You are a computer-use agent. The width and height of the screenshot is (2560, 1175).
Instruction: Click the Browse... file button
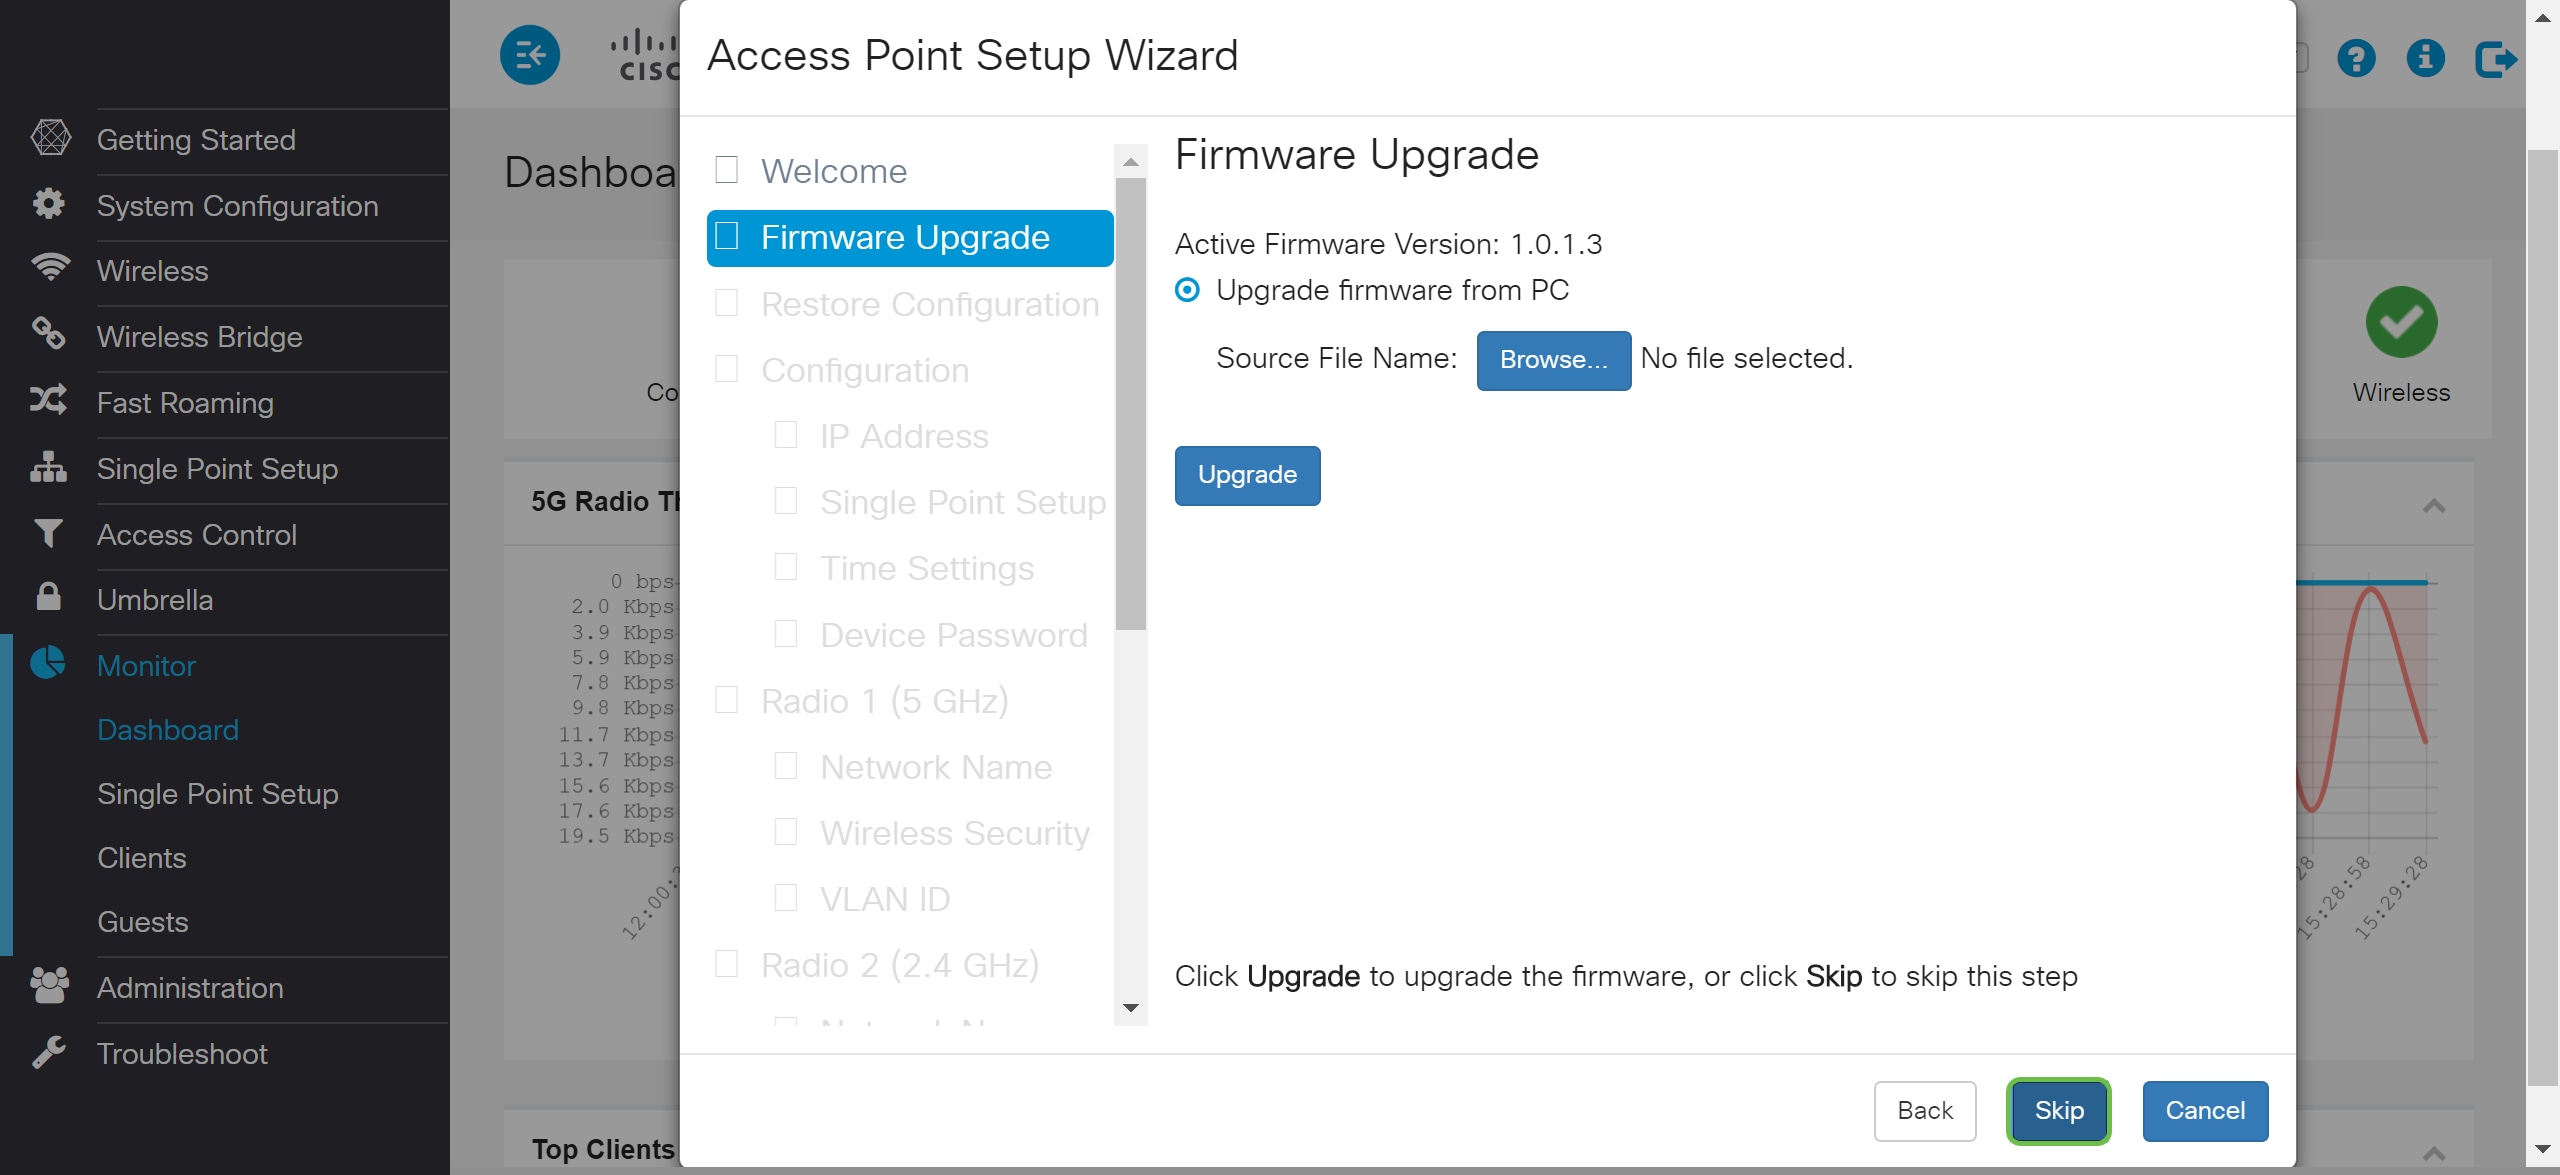pos(1553,360)
